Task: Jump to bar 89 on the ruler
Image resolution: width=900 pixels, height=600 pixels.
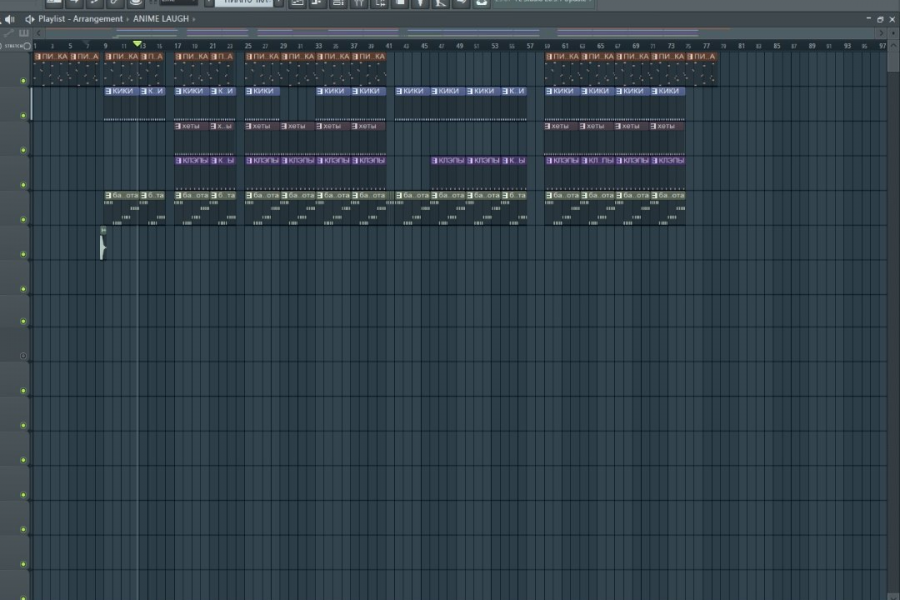Action: (812, 46)
